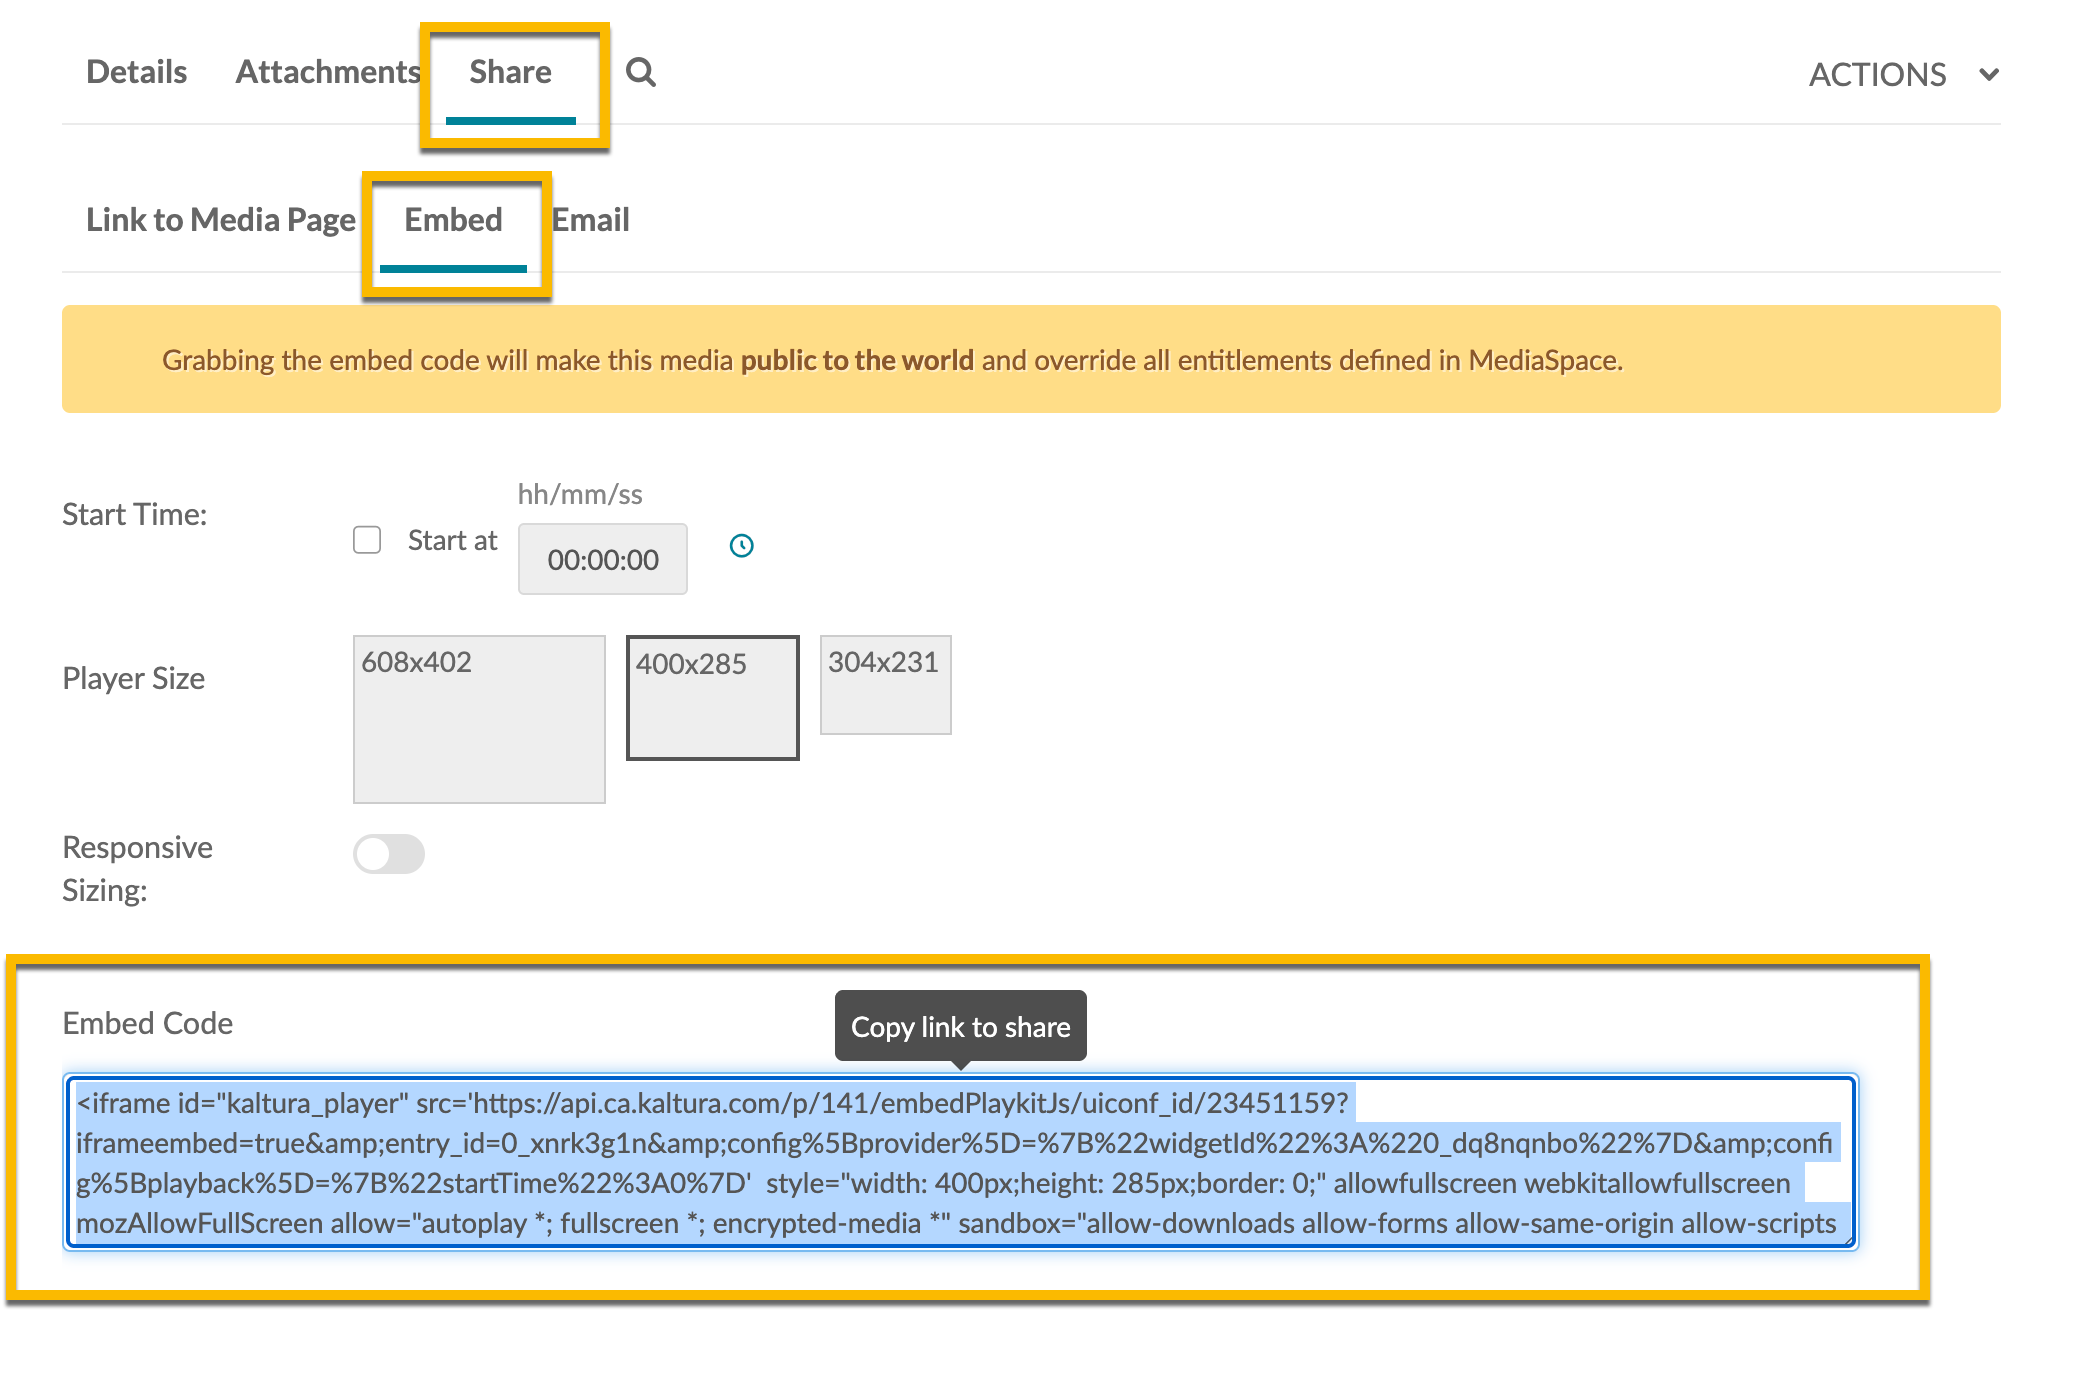Viewport: 2088px width, 1384px height.
Task: Click the ACTIONS chevron arrow
Action: (x=1988, y=74)
